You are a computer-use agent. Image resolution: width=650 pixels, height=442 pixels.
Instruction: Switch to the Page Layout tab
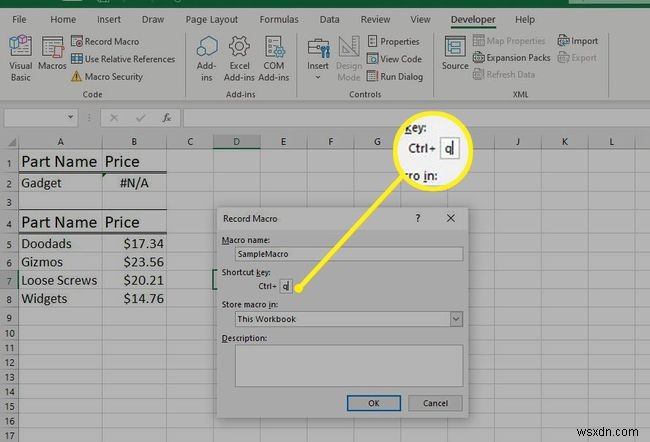point(211,19)
